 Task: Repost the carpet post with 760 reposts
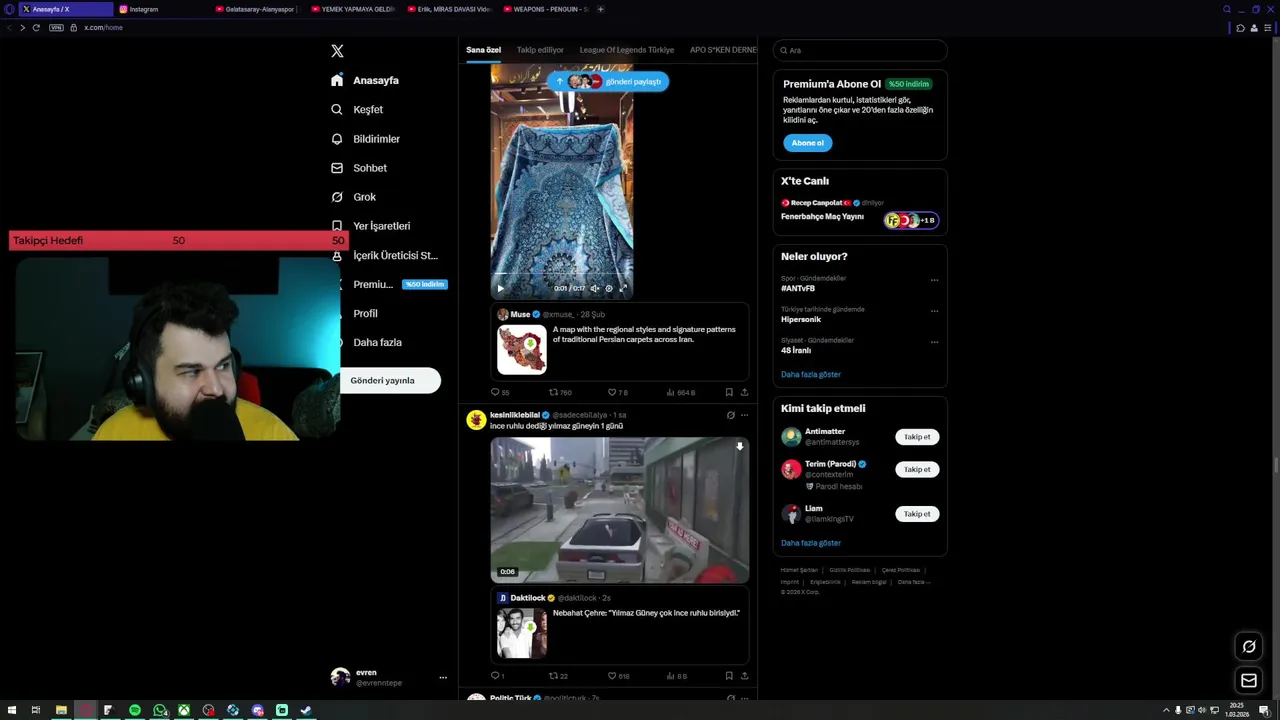pyautogui.click(x=560, y=392)
